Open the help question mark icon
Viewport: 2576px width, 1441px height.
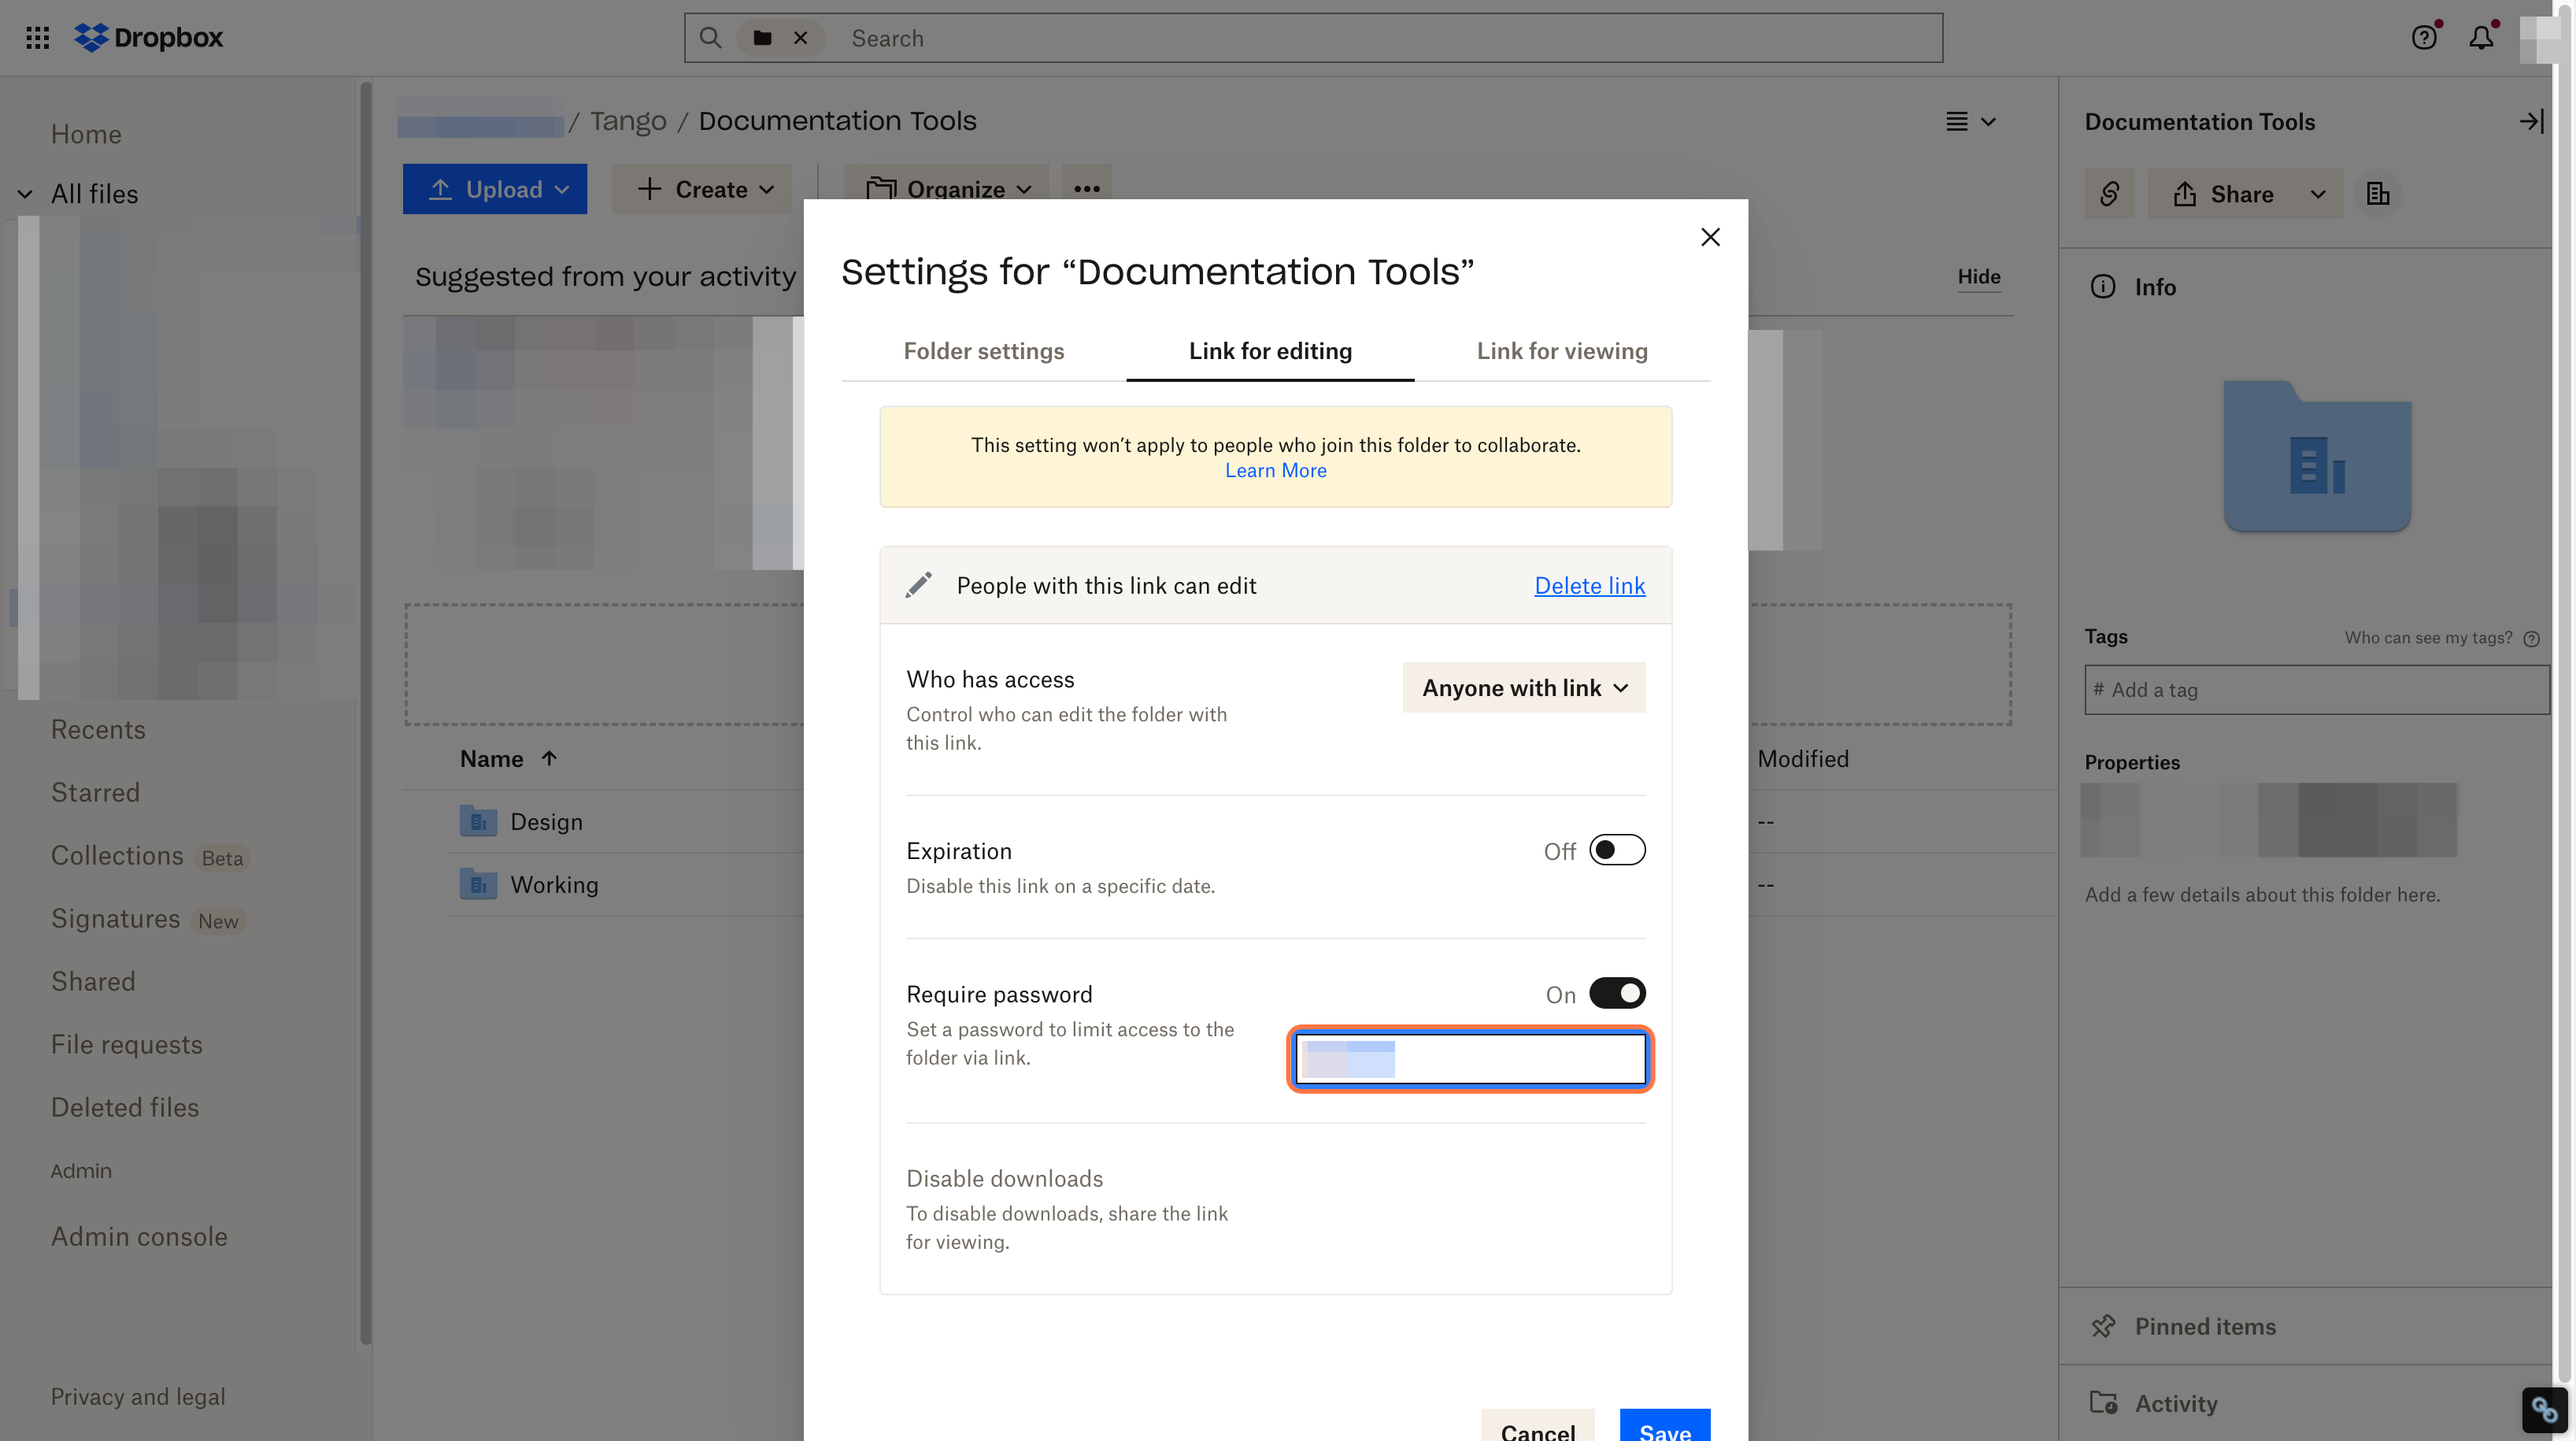[2424, 38]
